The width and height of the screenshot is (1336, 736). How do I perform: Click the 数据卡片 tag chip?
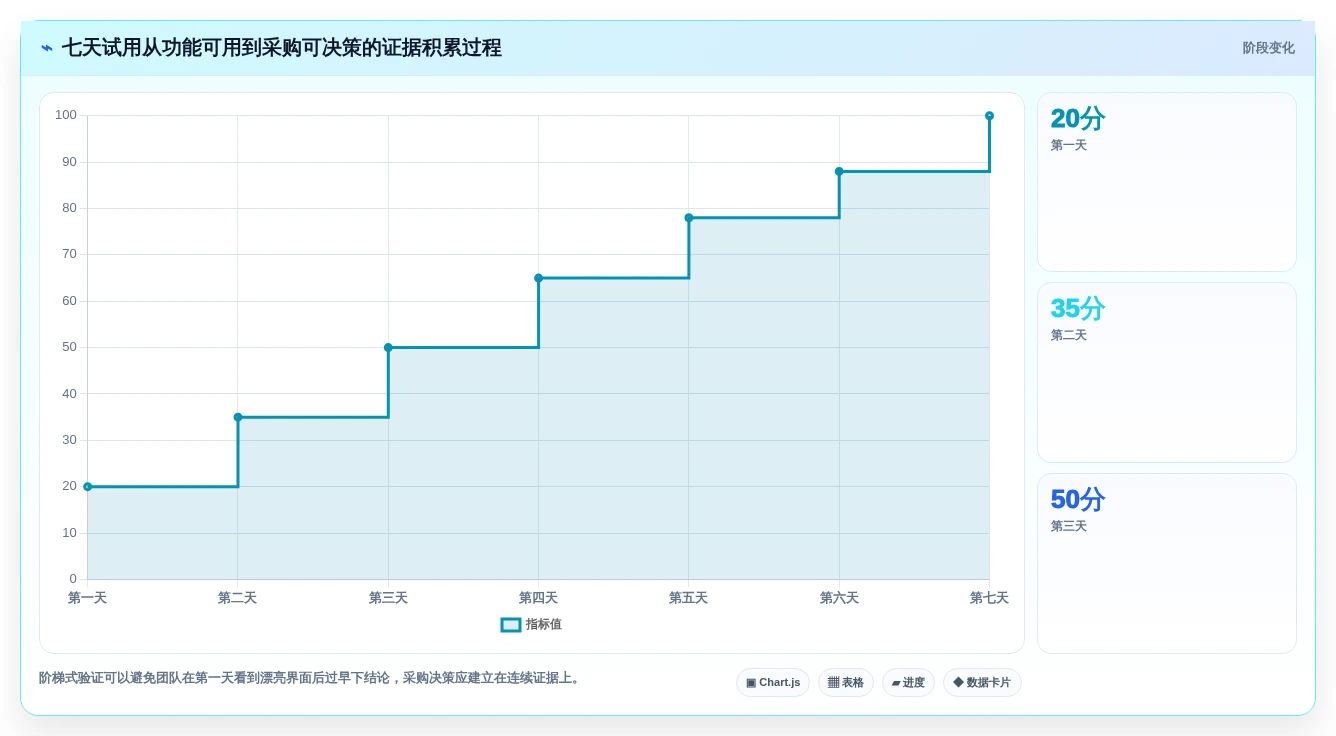coord(982,683)
